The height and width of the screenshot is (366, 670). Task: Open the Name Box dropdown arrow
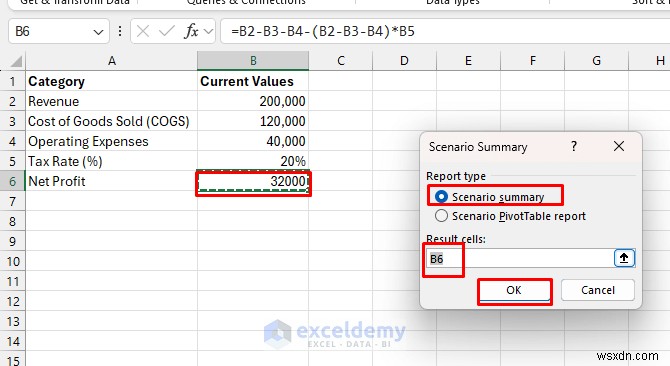[98, 32]
